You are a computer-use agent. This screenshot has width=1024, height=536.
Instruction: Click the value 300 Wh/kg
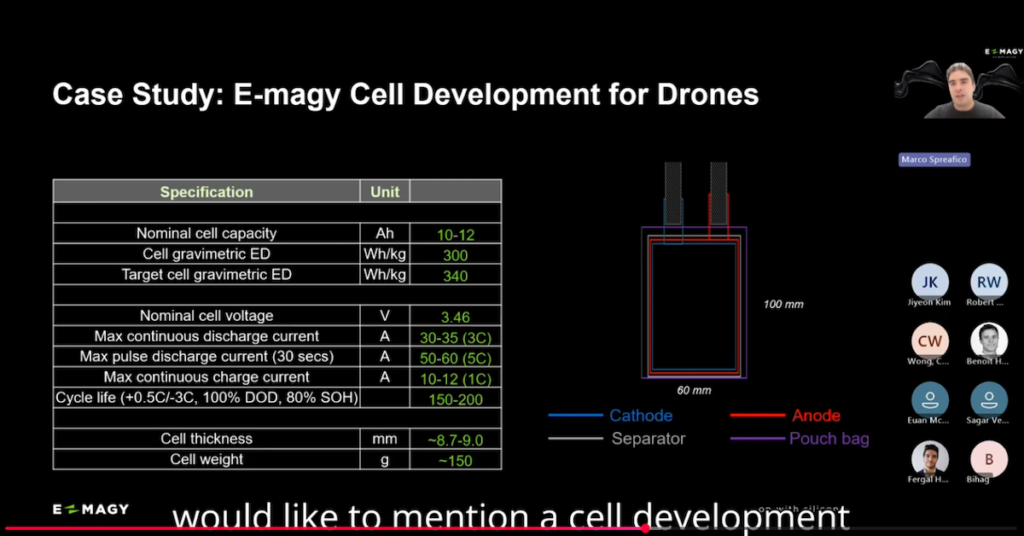click(455, 255)
